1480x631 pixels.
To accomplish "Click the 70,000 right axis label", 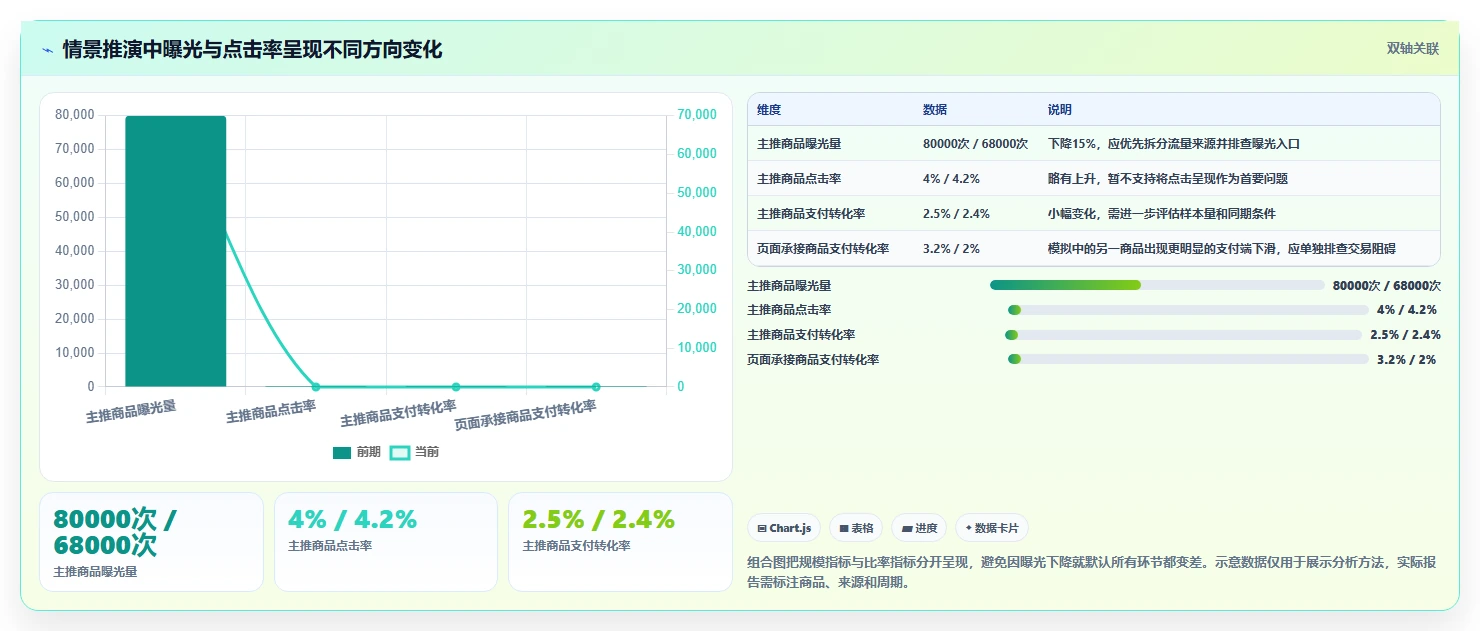I will 697,115.
